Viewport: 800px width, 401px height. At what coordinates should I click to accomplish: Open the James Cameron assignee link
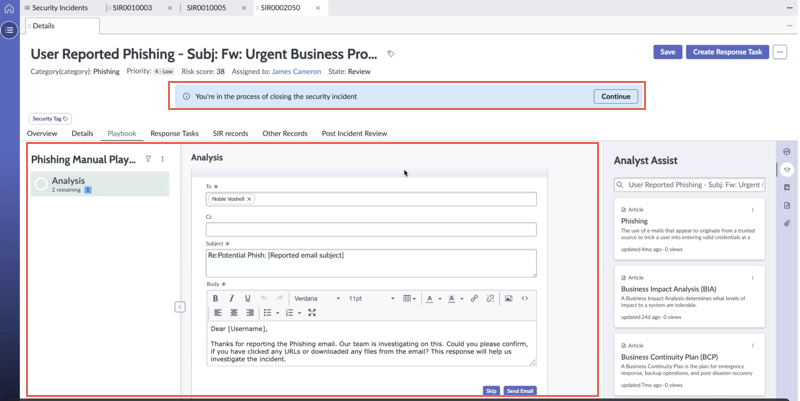point(296,71)
